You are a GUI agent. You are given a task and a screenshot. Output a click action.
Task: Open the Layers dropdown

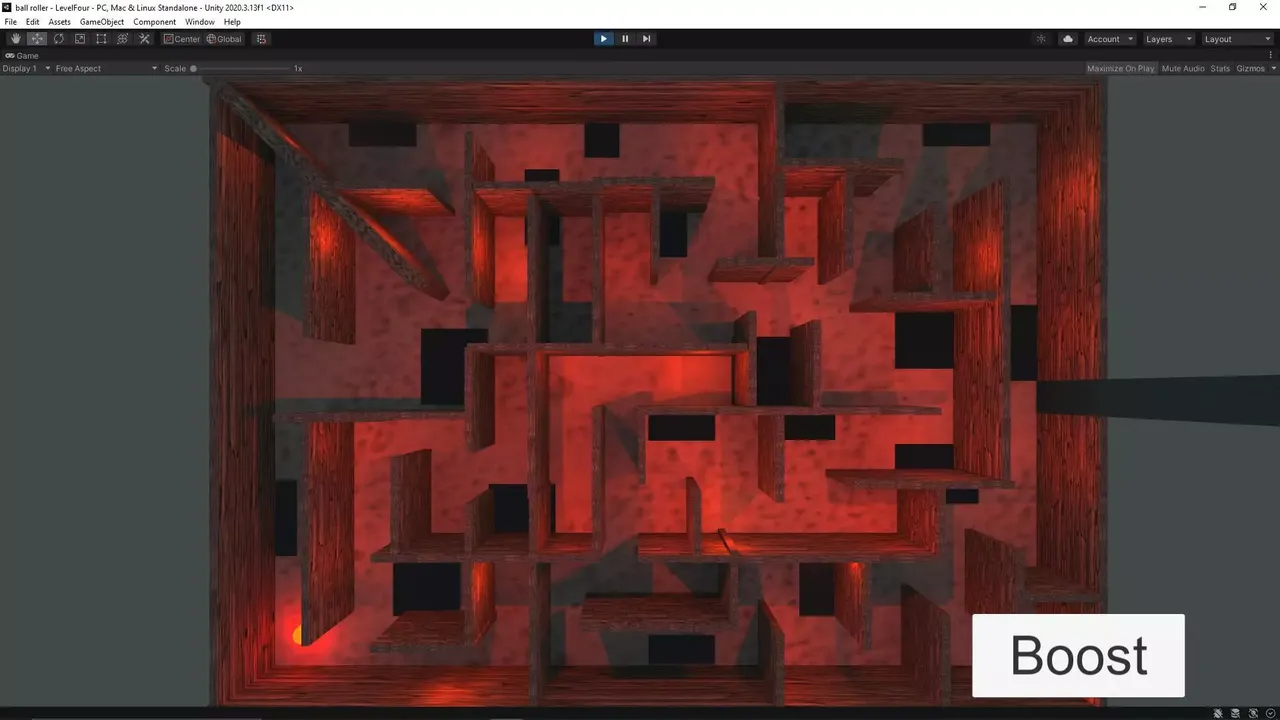pos(1167,38)
